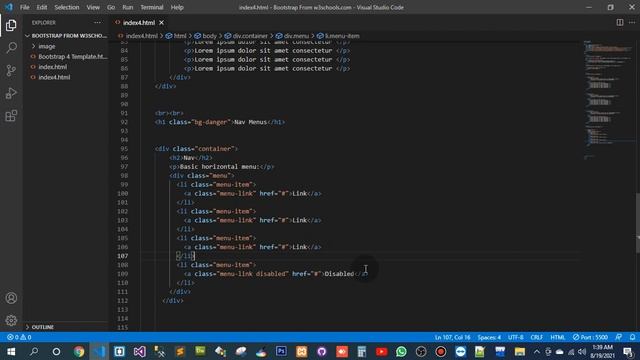Open the Accounts menu icon
The height and width of the screenshot is (360, 640).
coord(11,298)
